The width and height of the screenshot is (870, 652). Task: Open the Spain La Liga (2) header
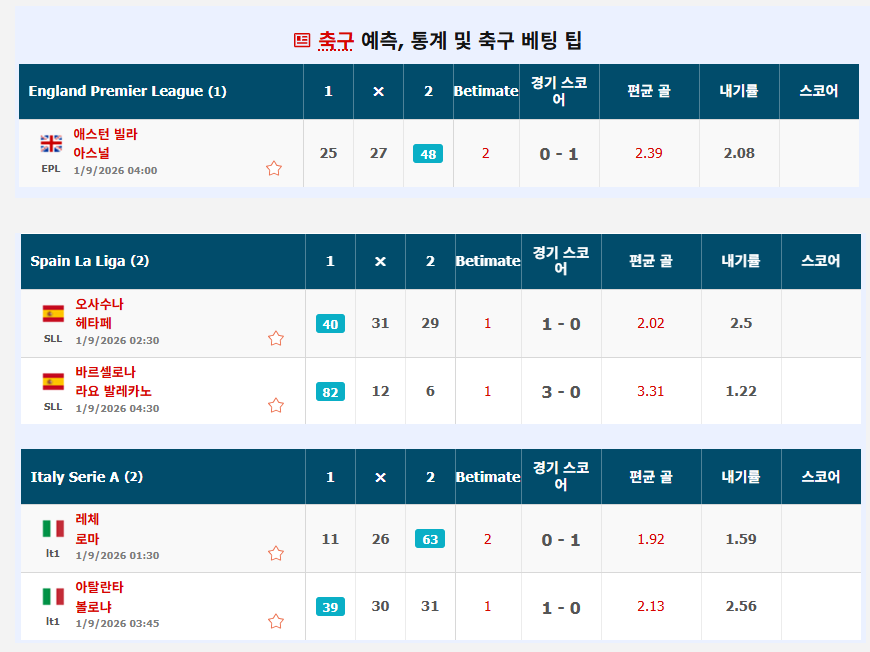coord(90,261)
